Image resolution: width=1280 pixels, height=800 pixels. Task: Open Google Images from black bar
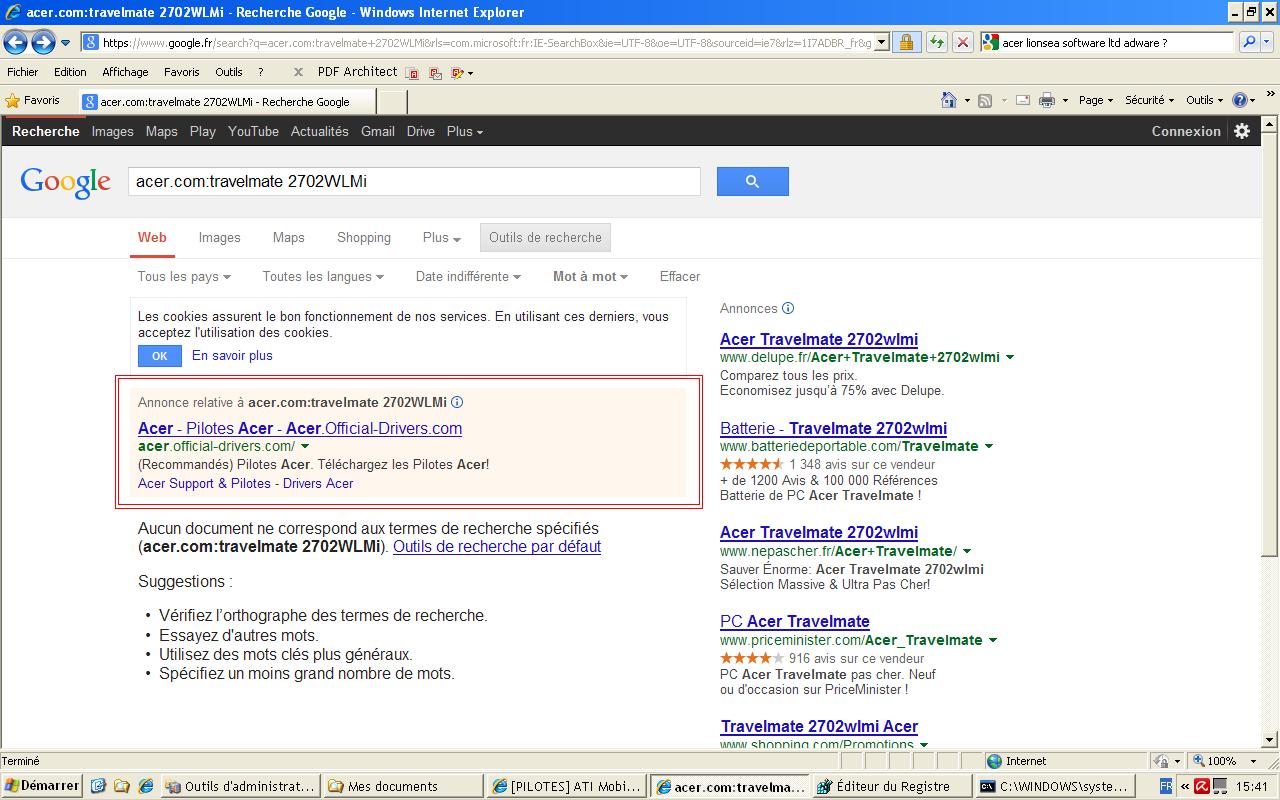coord(112,131)
